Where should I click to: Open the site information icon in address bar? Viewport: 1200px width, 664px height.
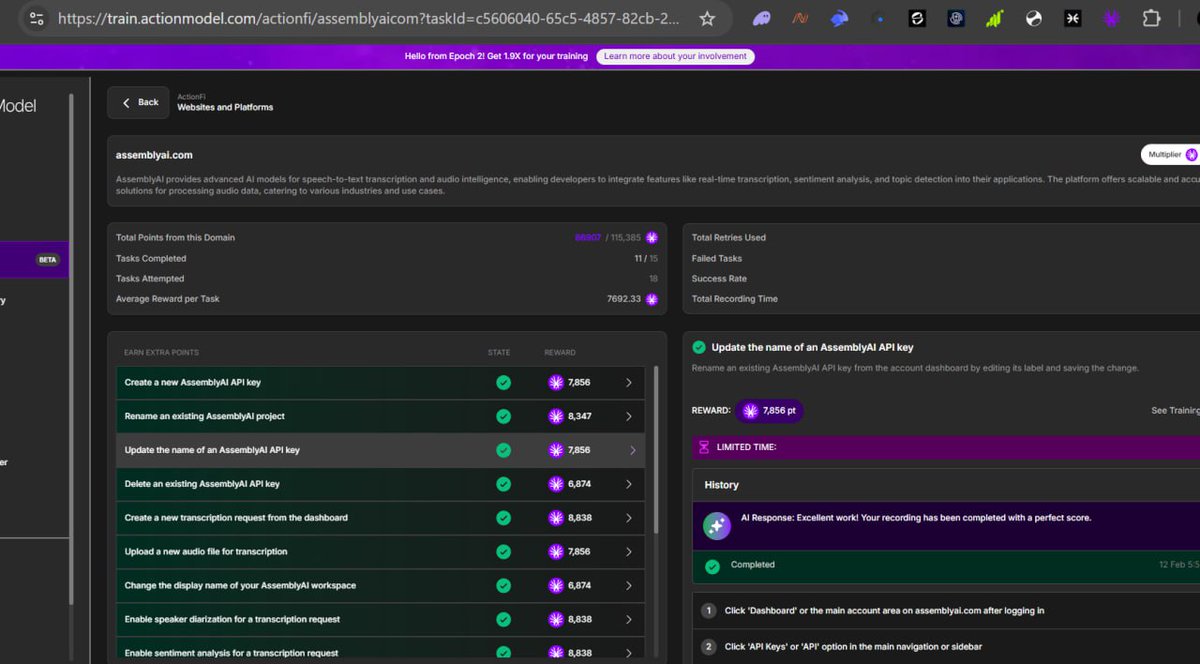click(36, 18)
